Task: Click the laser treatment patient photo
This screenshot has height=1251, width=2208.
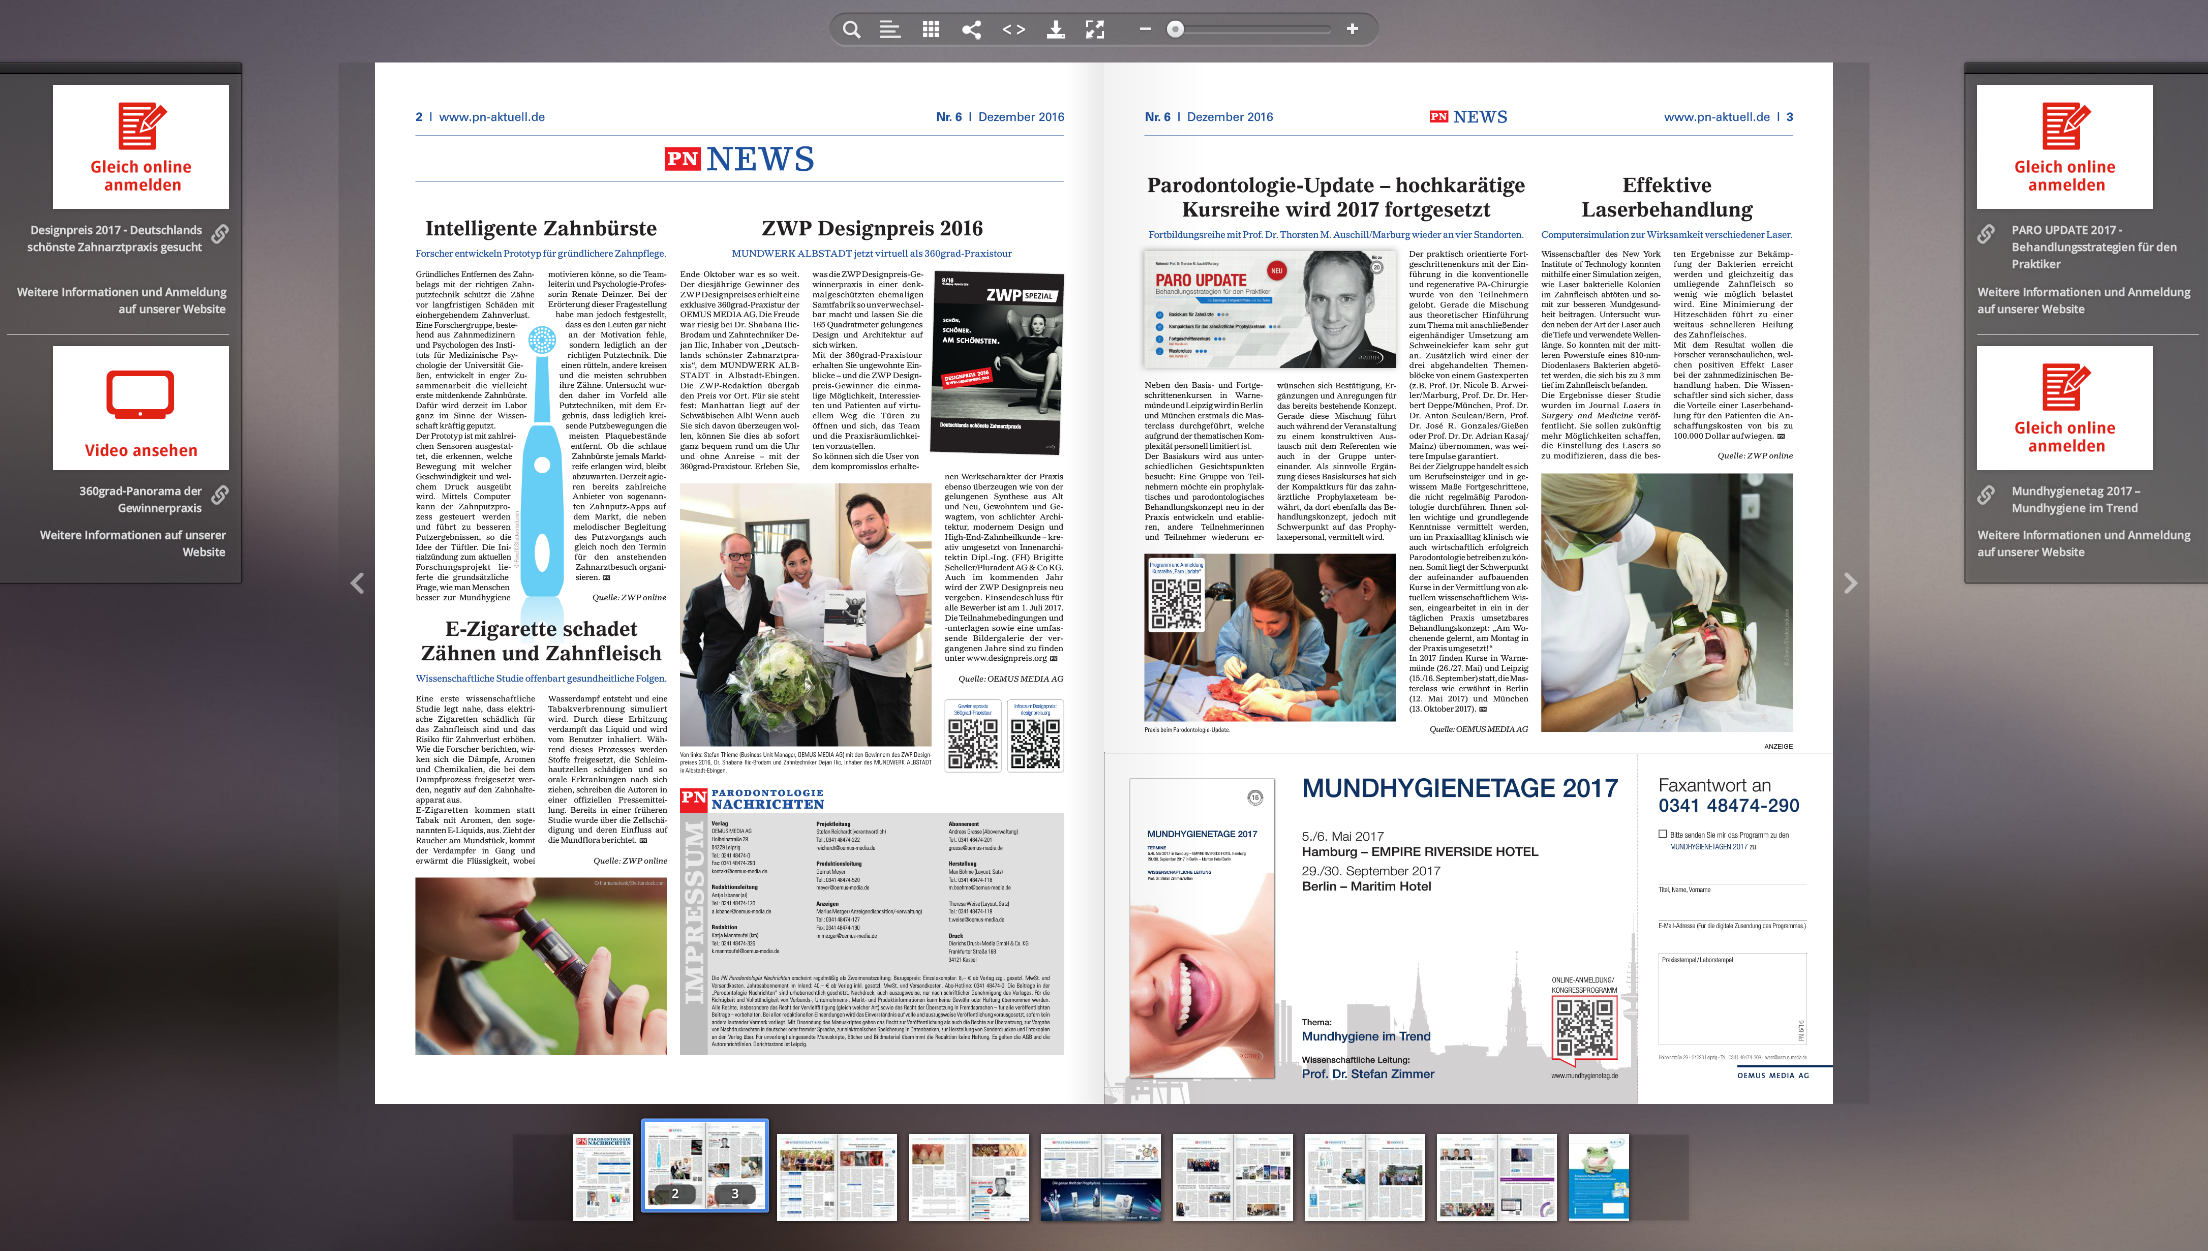Action: (1667, 603)
